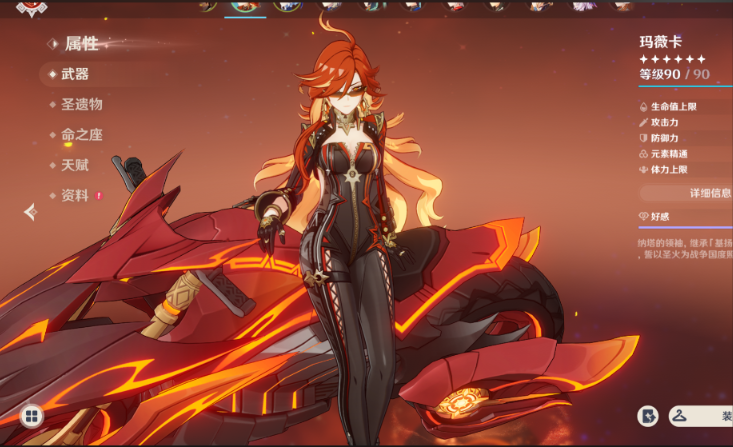Select the gold-ringed avatar right of the selected one
Image resolution: width=733 pixels, height=447 pixels.
tap(287, 6)
